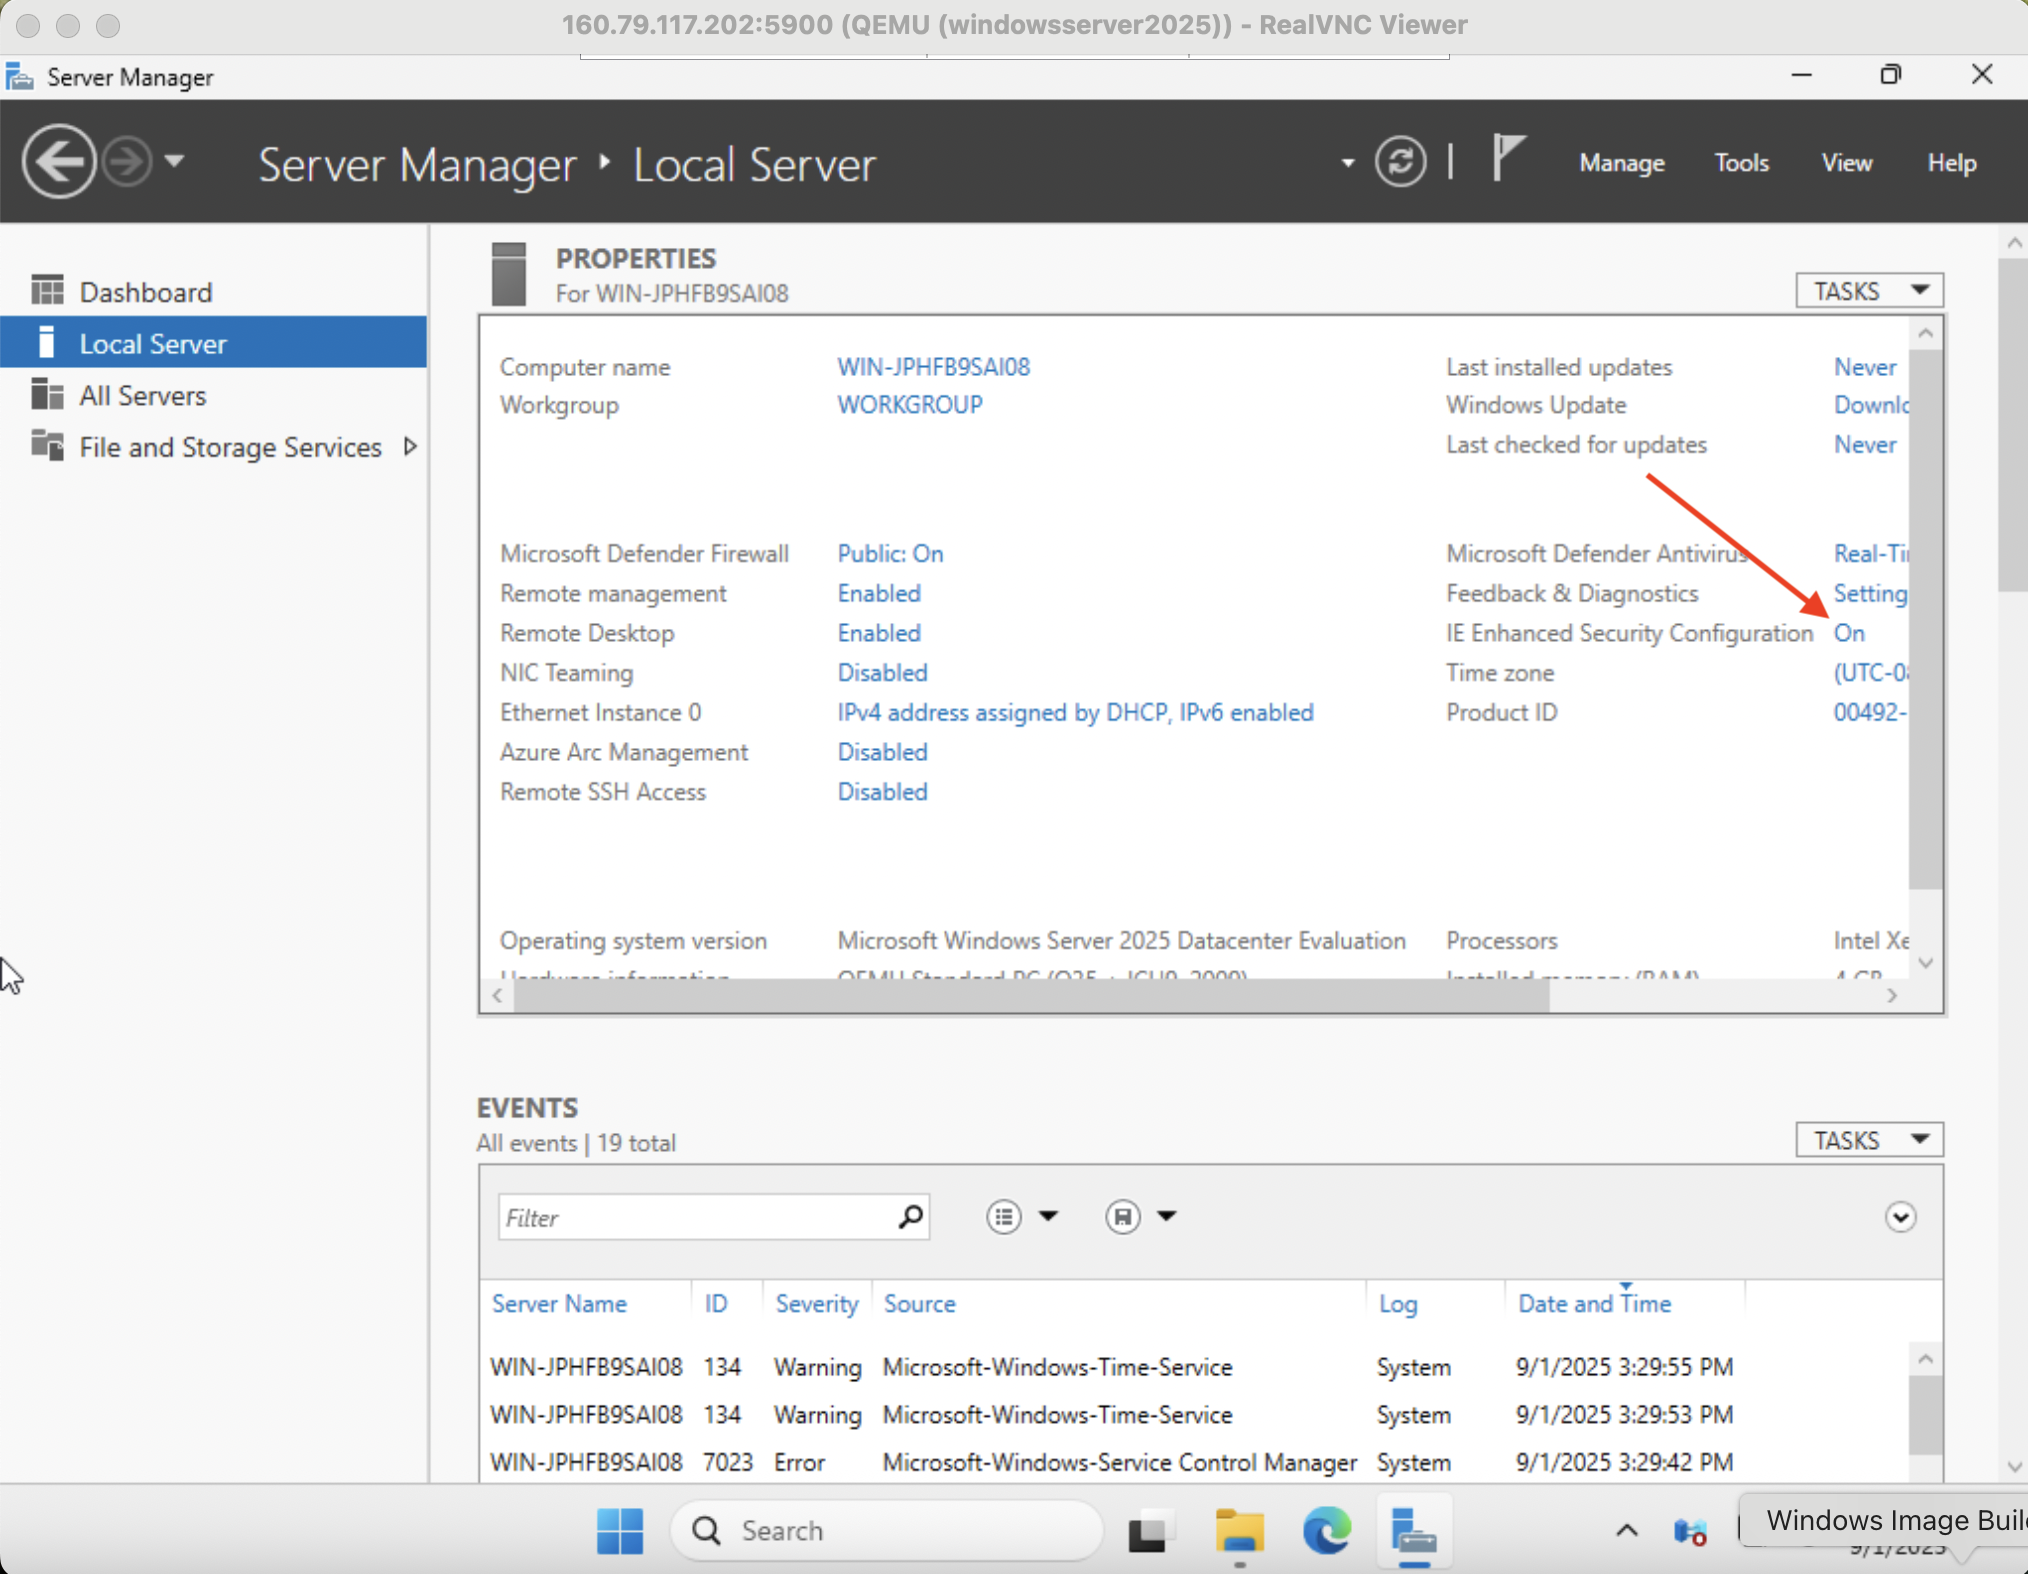Click the events search magnifier icon
This screenshot has width=2028, height=1574.
910,1217
